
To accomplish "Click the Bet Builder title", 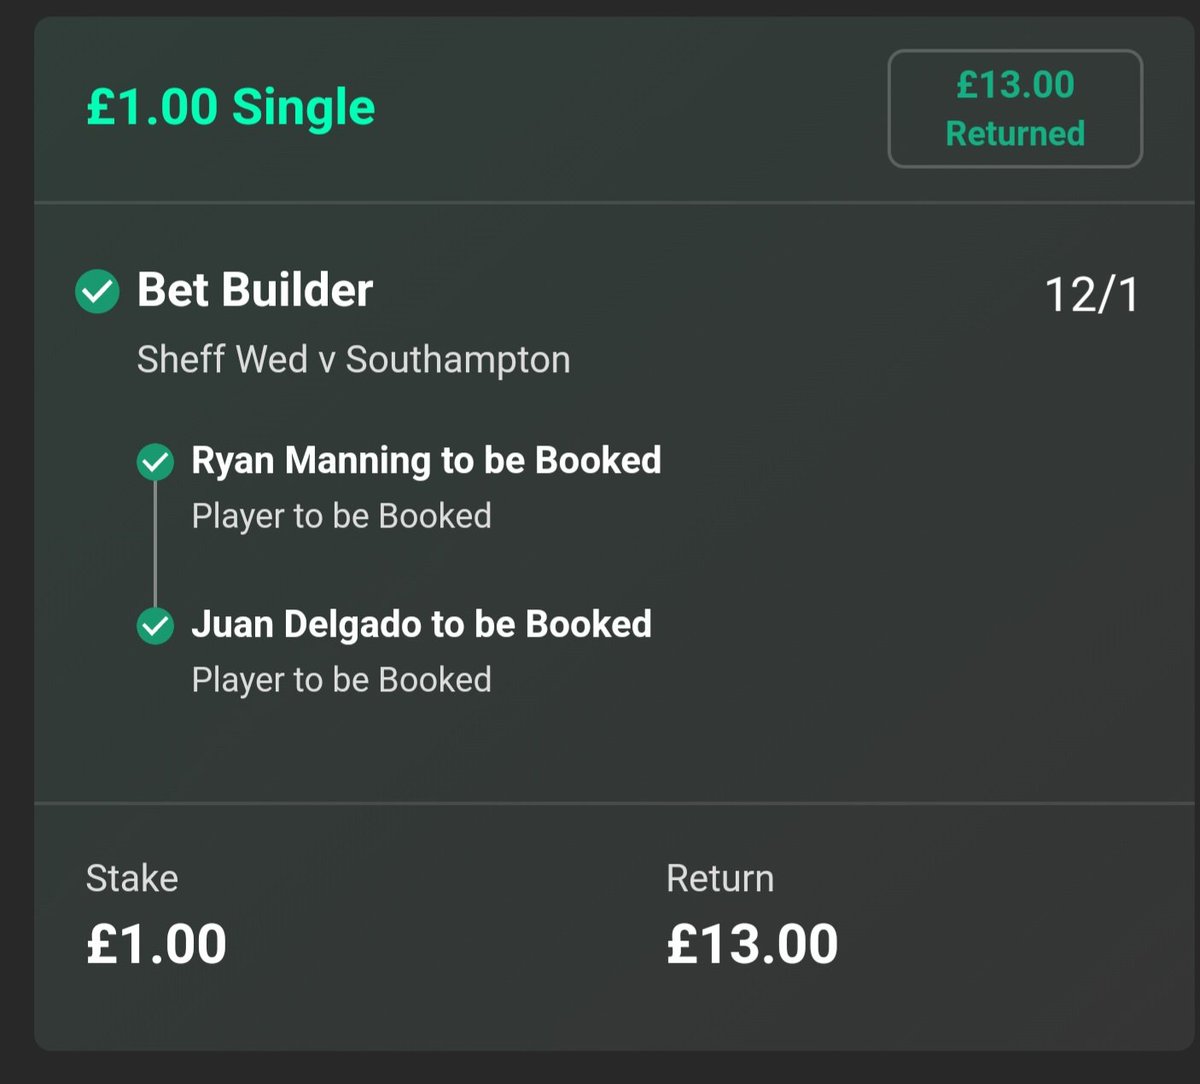I will pos(255,291).
